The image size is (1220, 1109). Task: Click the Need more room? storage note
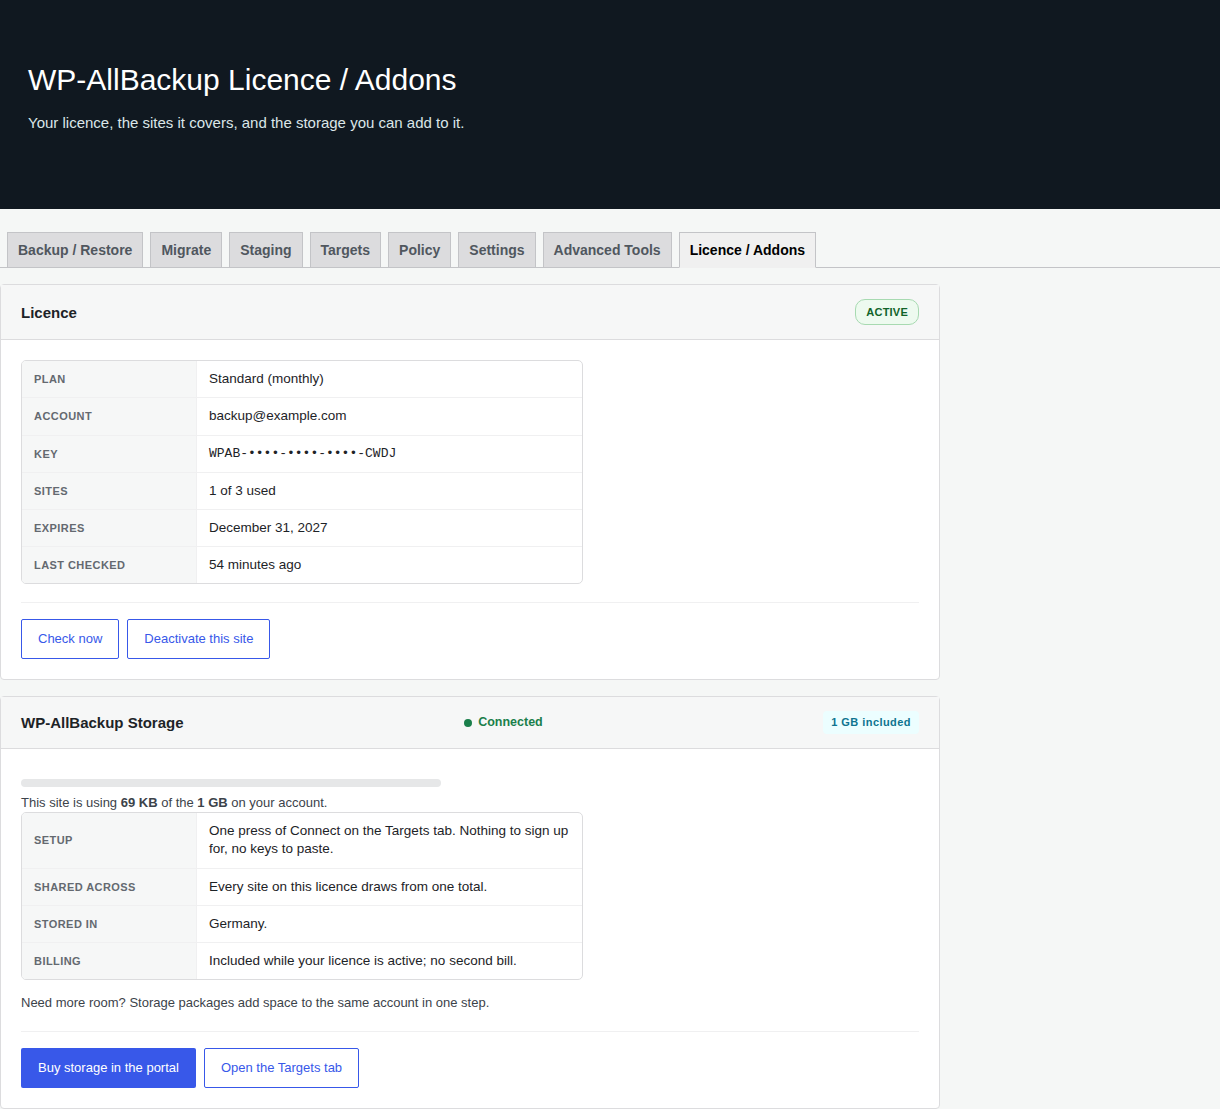255,1003
